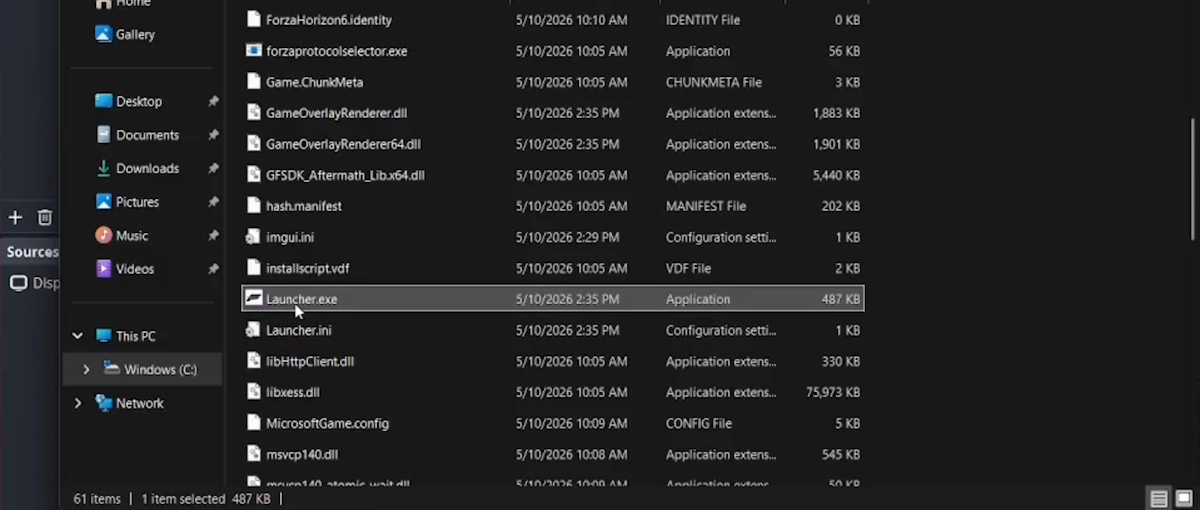
Task: Click the imgui.ini settings file icon
Action: [254, 237]
